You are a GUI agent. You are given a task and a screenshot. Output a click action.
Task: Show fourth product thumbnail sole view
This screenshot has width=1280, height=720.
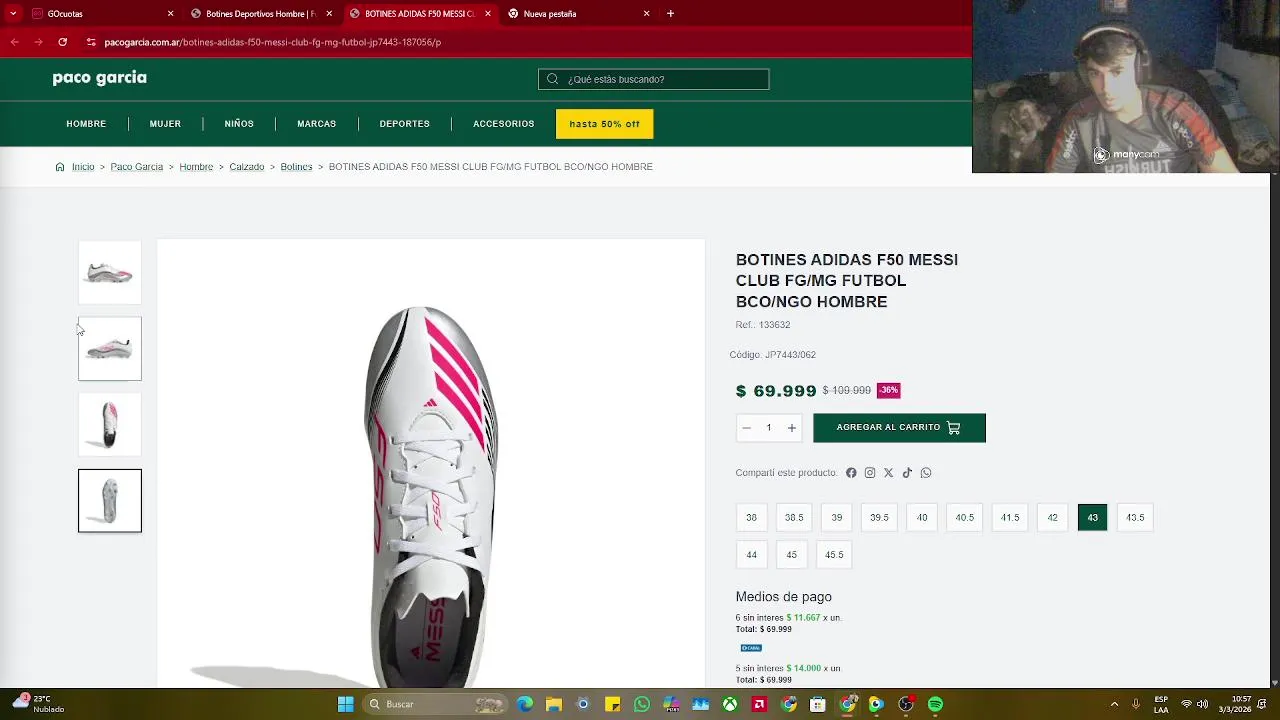pos(110,500)
